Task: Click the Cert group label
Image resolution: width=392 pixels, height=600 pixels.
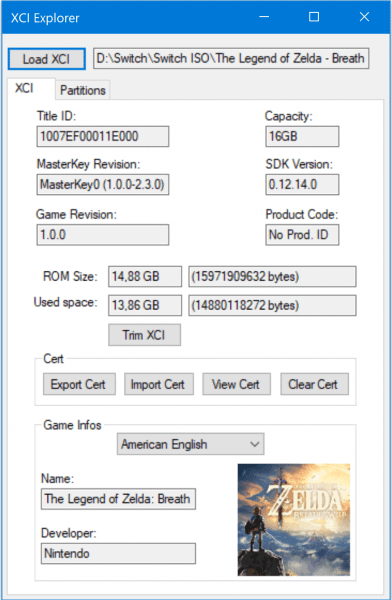Action: (x=53, y=359)
